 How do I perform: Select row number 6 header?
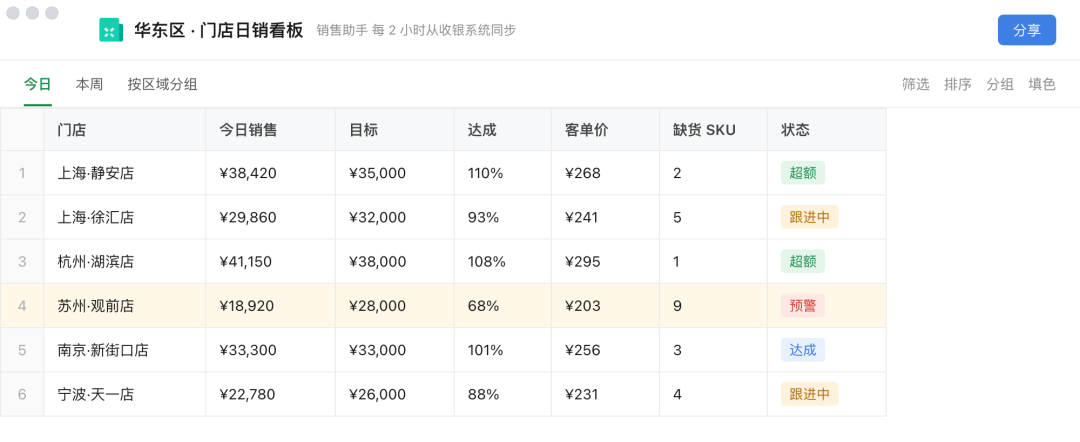click(22, 394)
